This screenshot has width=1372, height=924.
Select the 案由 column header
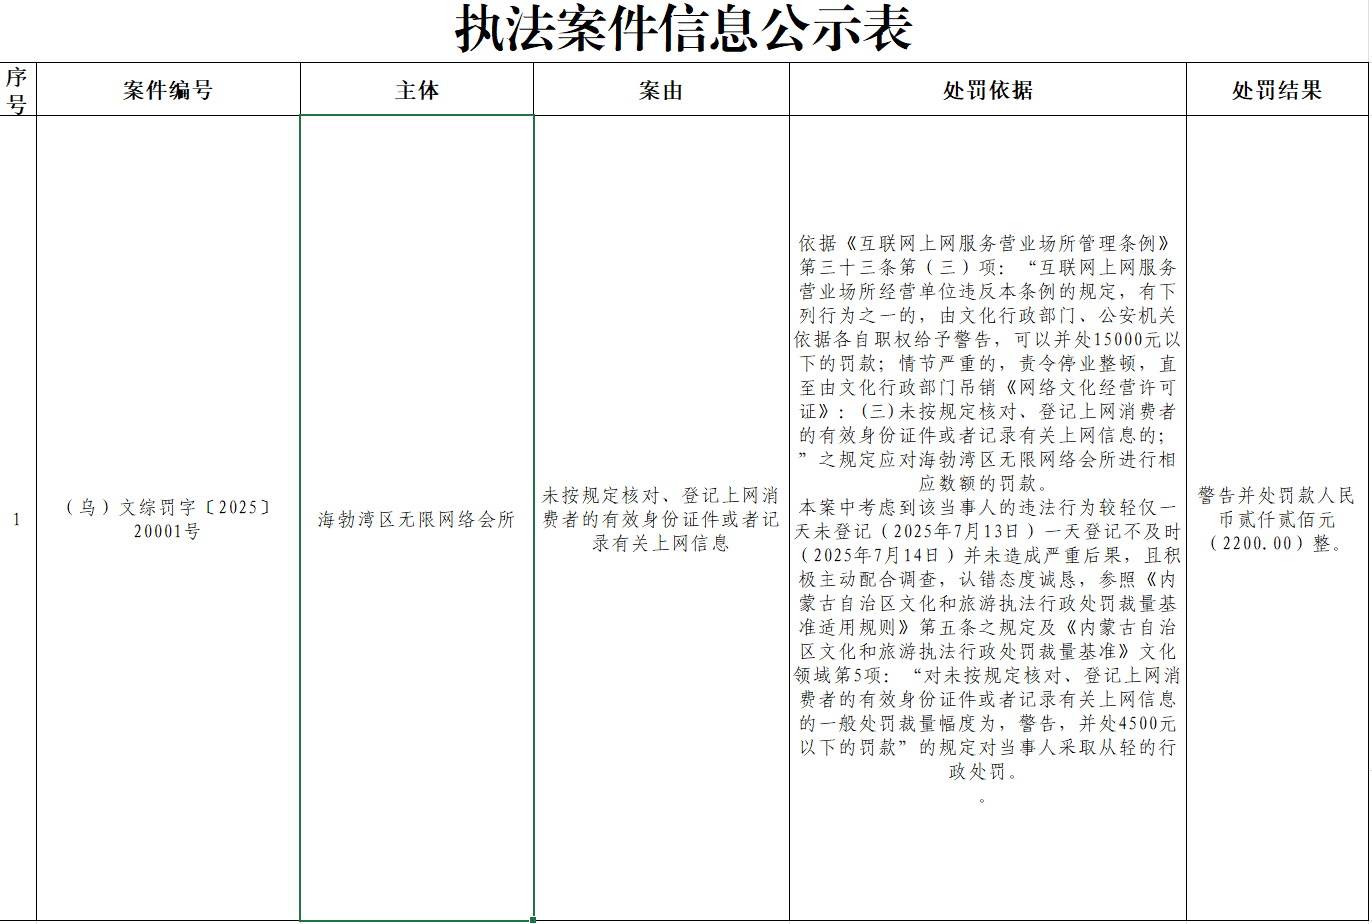[x=660, y=90]
